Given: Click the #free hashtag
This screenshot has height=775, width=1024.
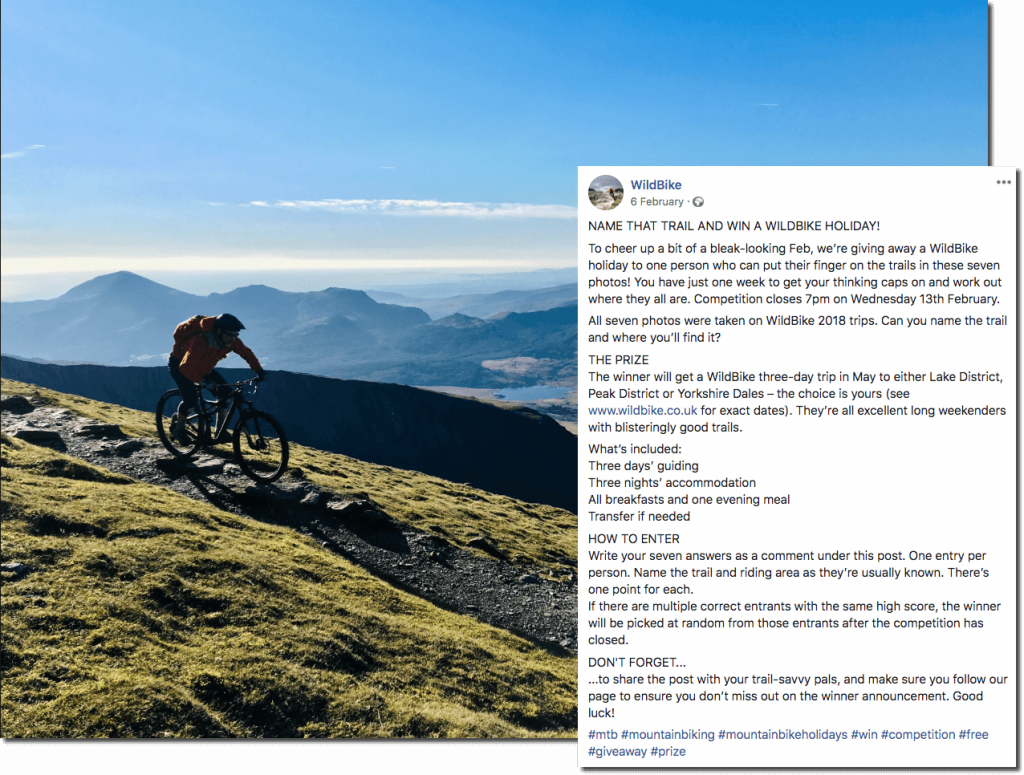Looking at the screenshot, I should point(973,735).
